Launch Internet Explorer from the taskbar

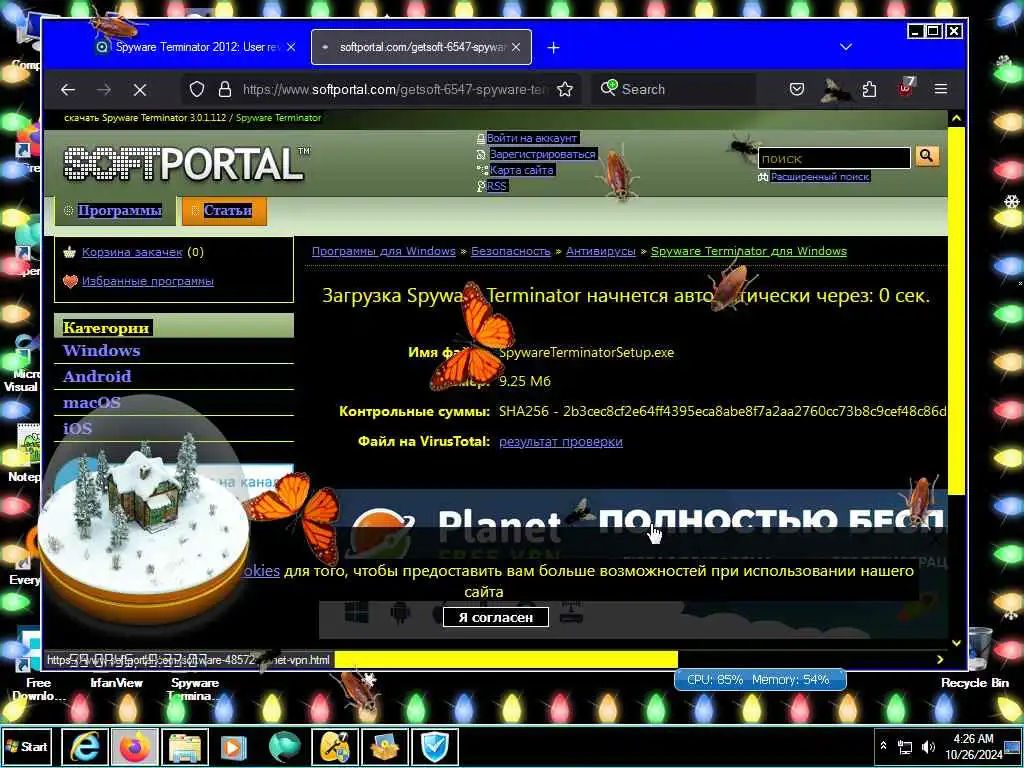coord(84,746)
